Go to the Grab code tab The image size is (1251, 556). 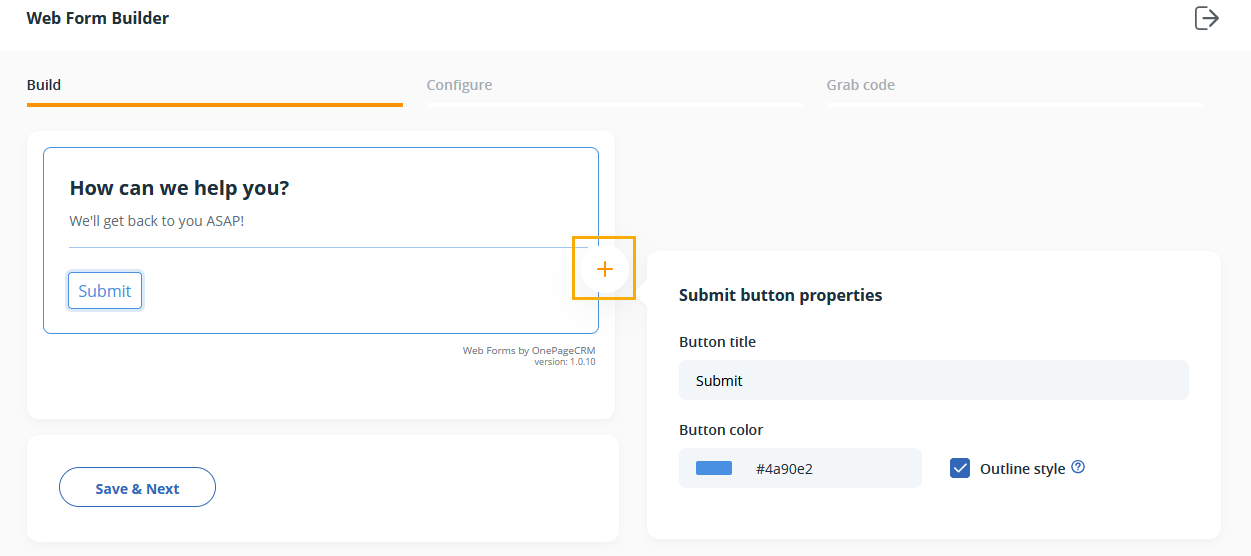pos(860,85)
